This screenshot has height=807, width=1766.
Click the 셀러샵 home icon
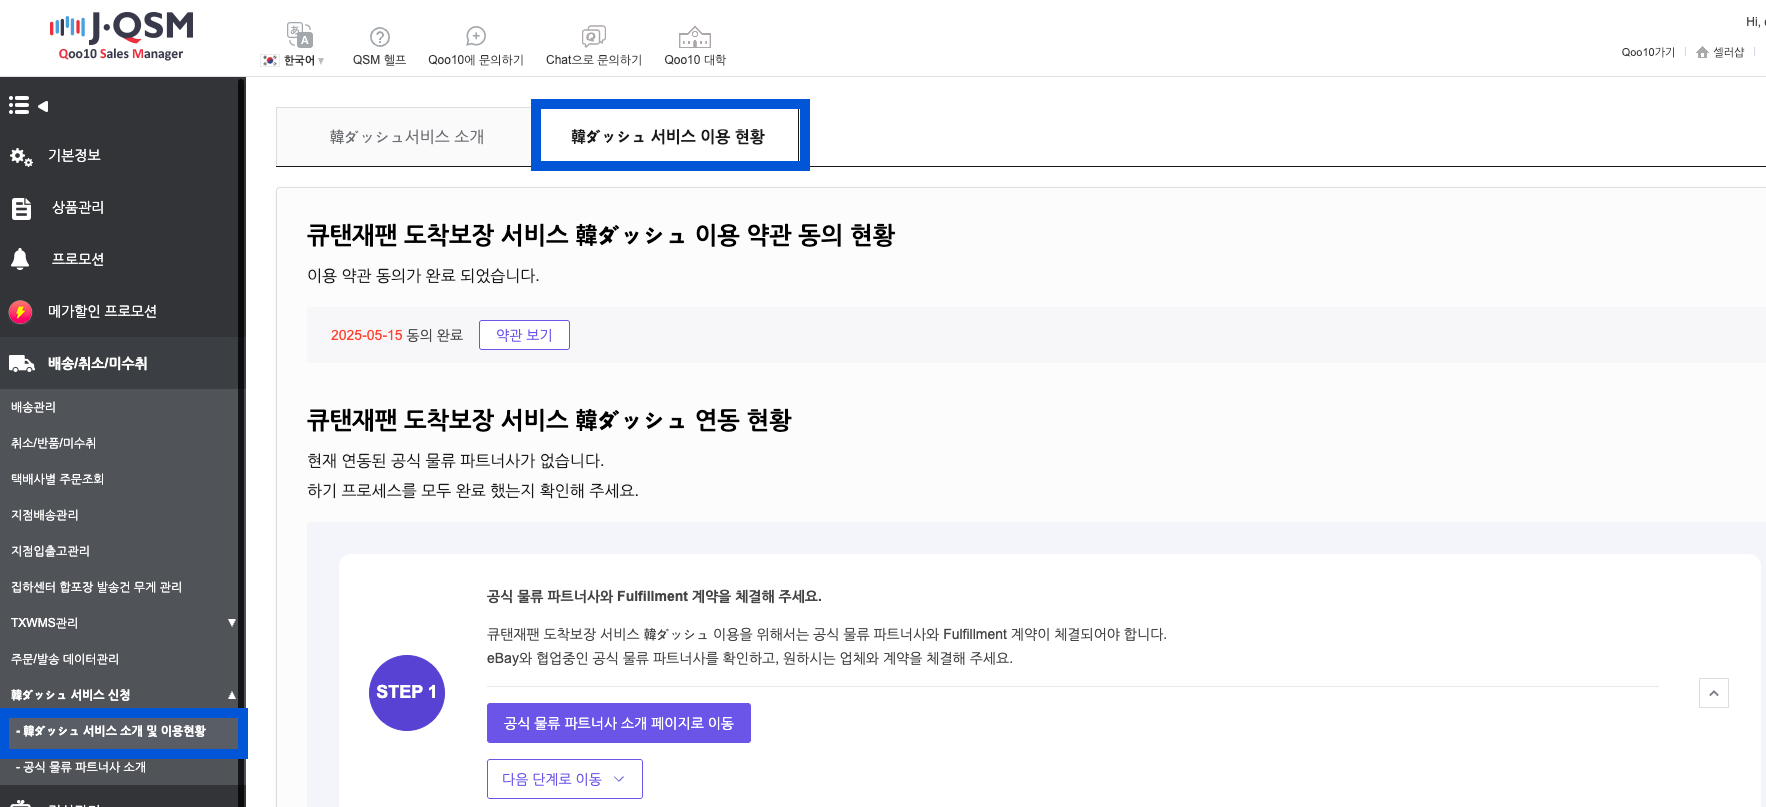pos(1702,52)
